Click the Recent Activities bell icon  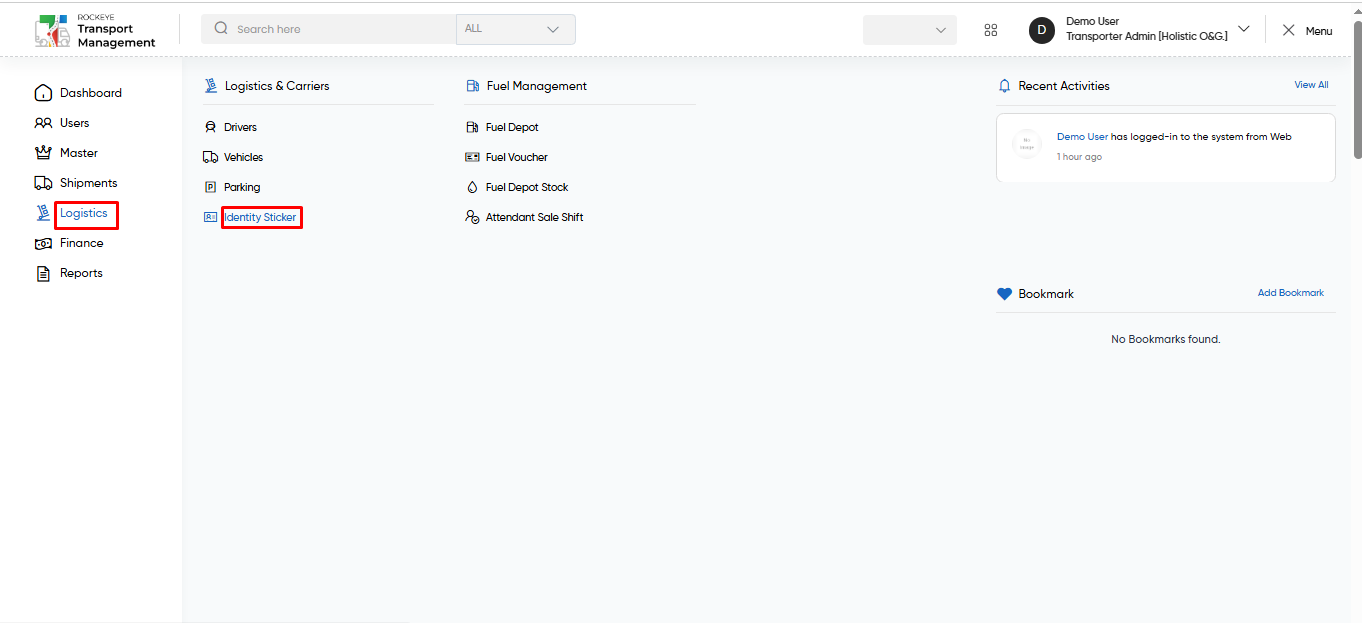point(1005,86)
